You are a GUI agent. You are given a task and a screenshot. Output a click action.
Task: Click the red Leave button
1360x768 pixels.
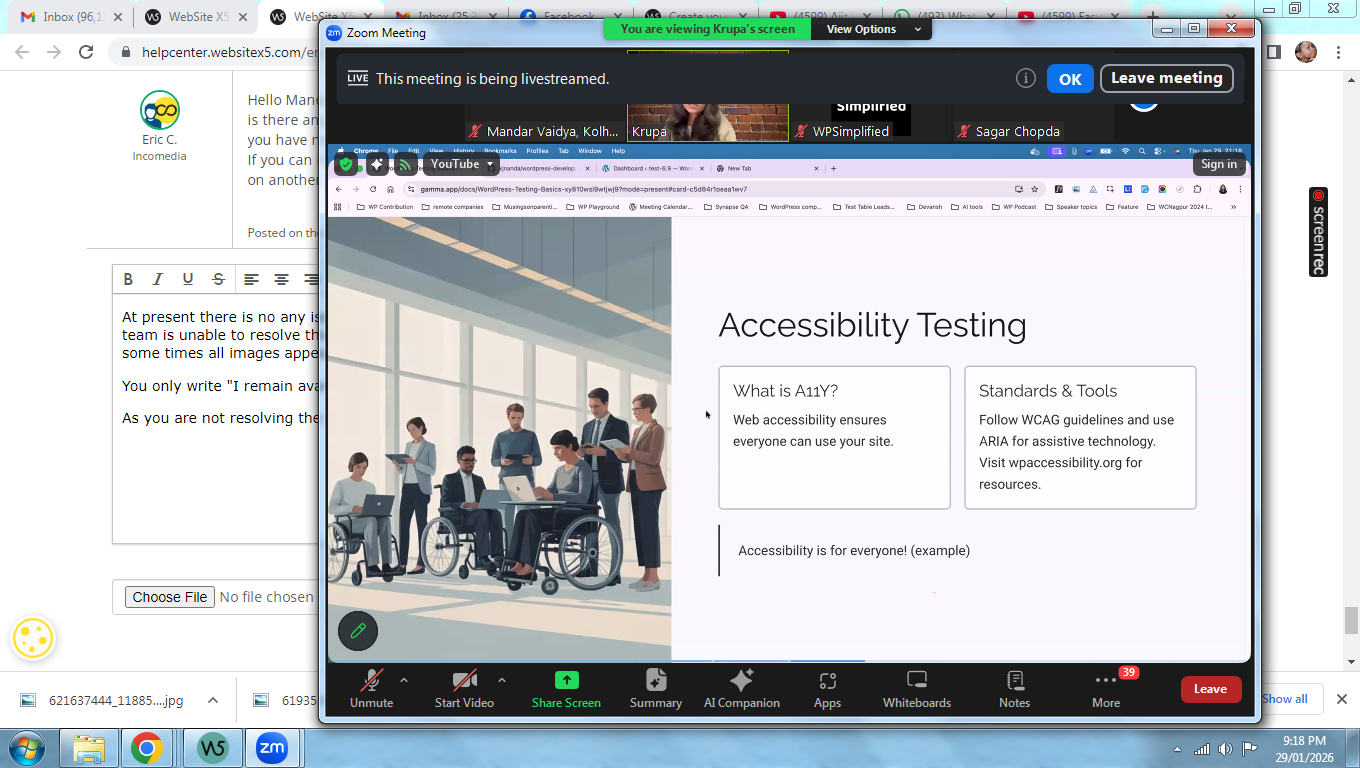click(1210, 689)
